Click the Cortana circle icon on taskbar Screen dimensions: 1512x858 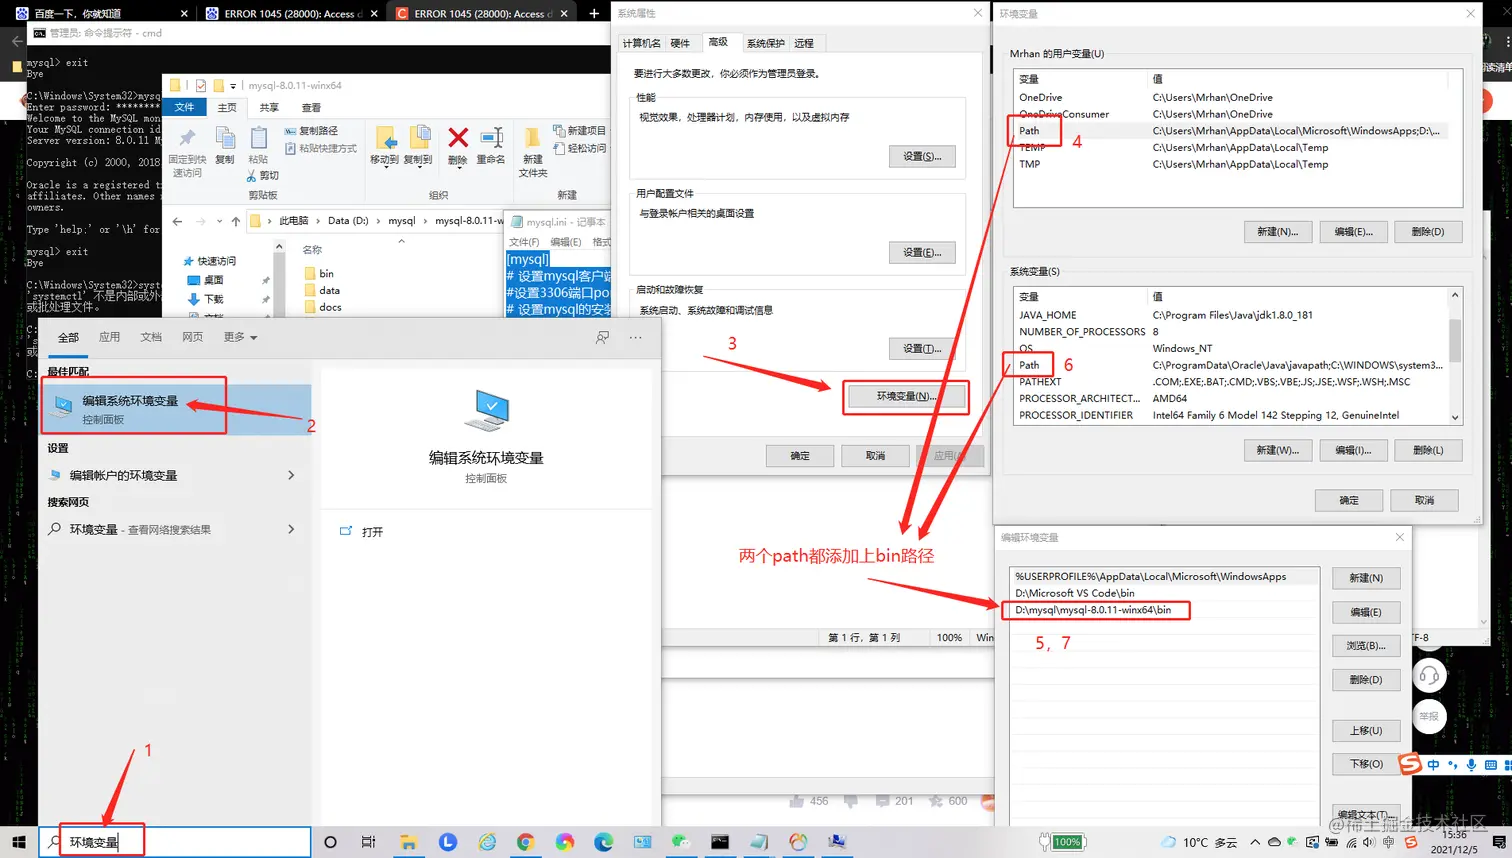point(330,842)
